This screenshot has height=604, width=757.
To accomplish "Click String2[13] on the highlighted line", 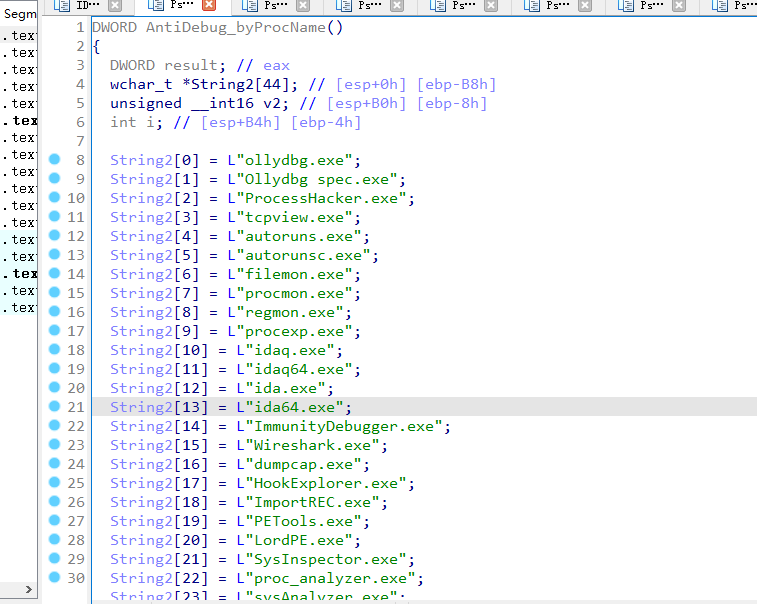I will coord(158,407).
